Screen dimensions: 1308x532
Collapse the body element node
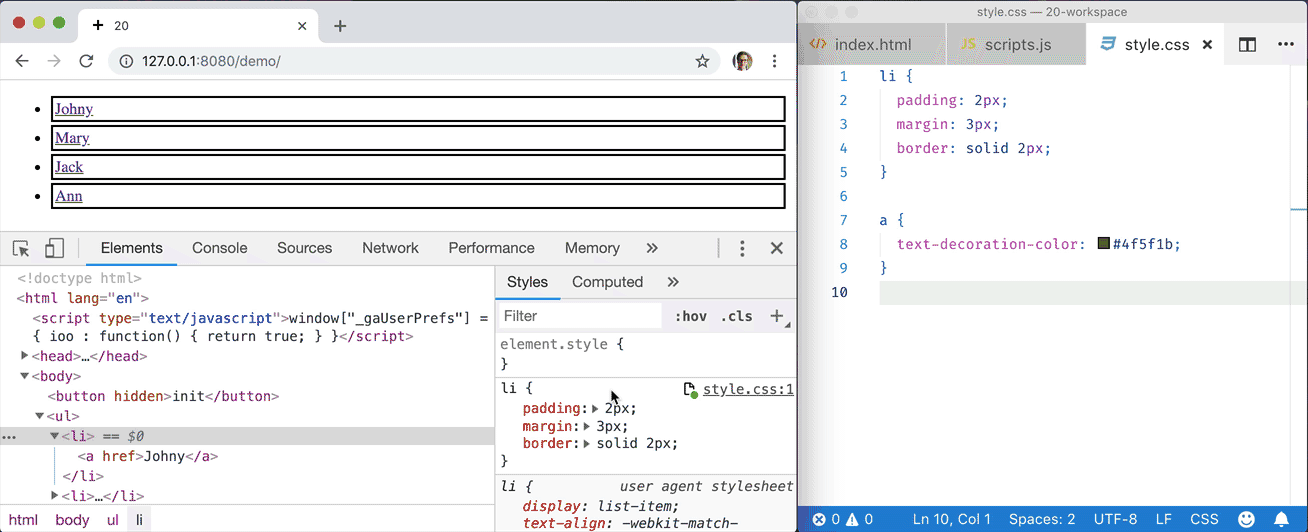[26, 376]
